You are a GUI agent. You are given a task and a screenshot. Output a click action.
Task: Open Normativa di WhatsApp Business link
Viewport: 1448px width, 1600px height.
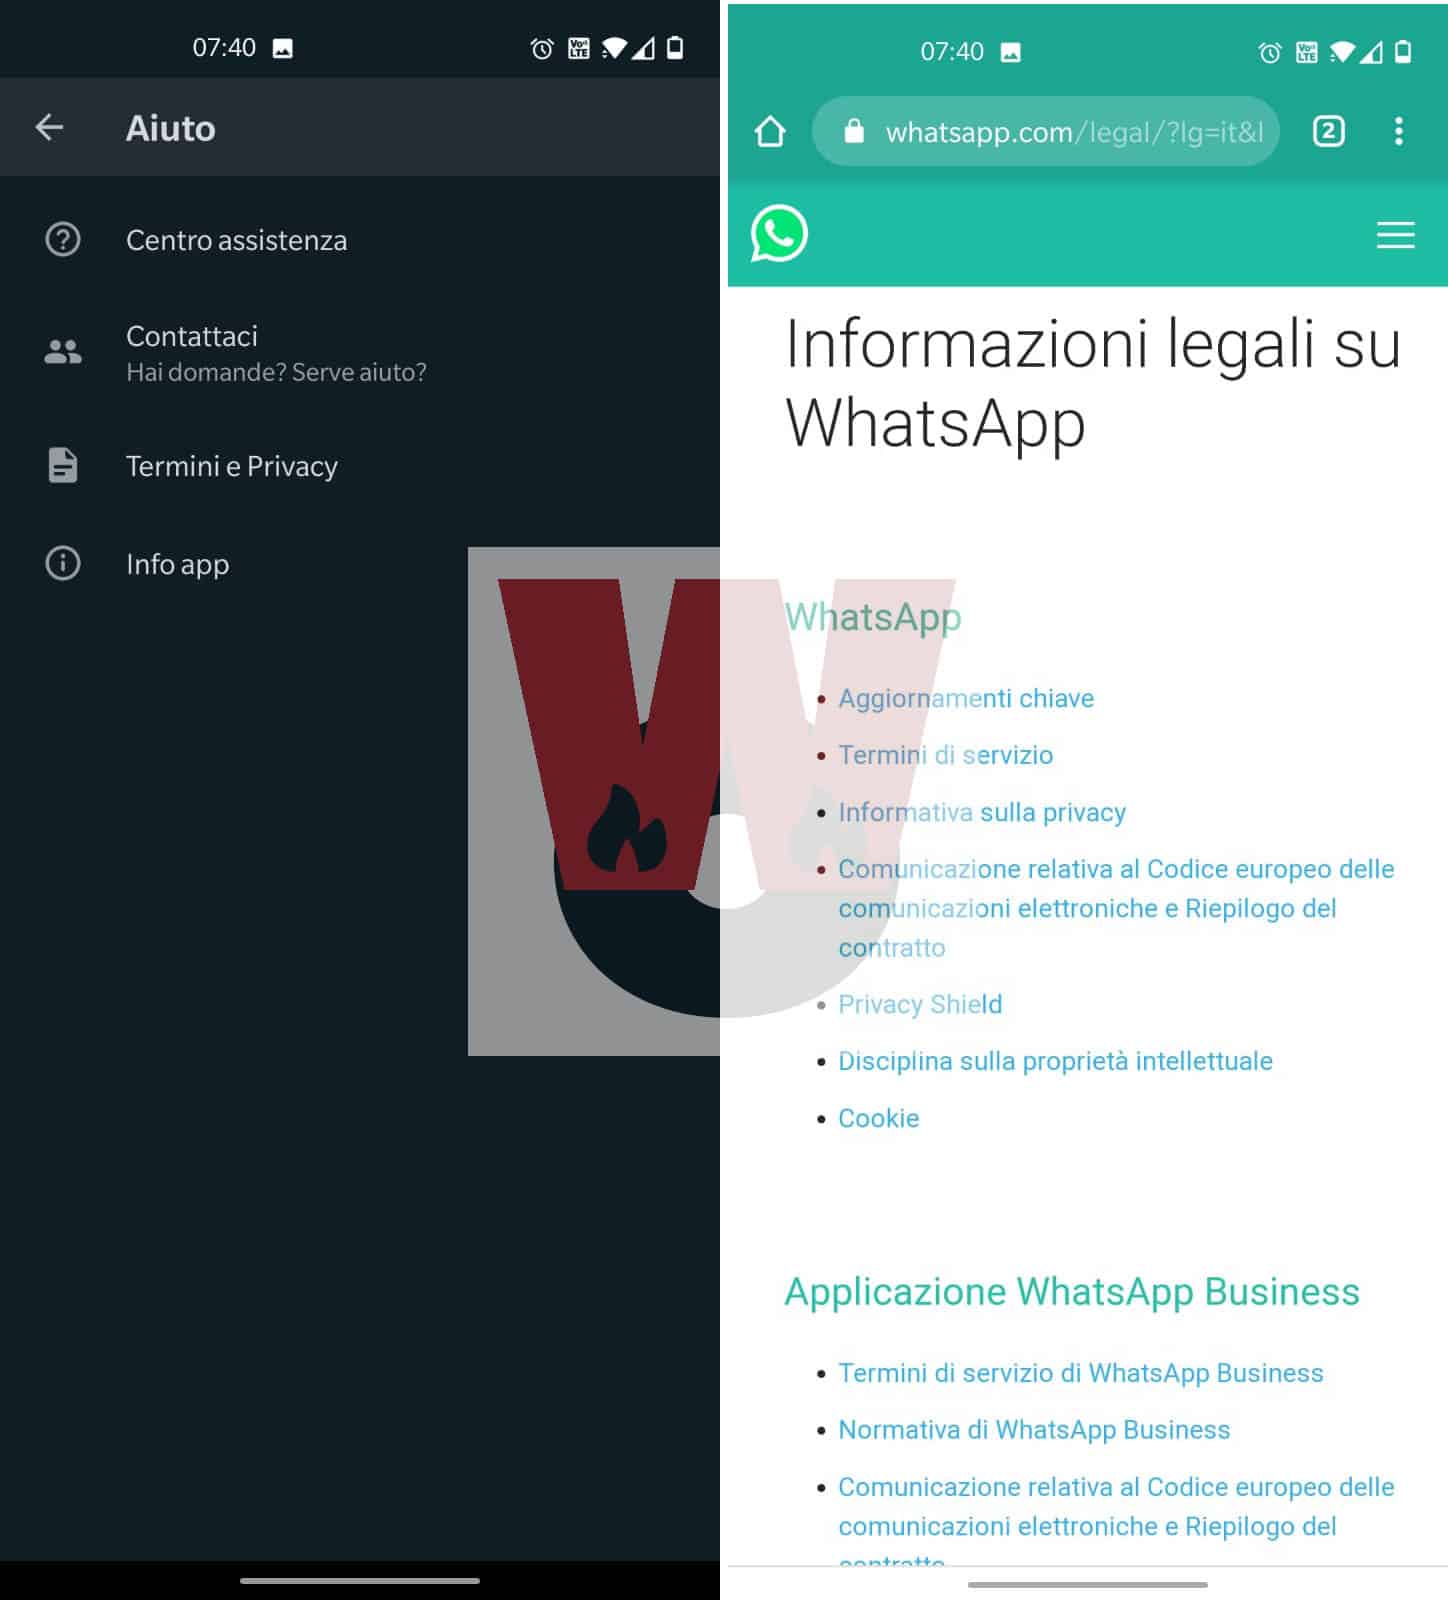[x=1034, y=1430]
